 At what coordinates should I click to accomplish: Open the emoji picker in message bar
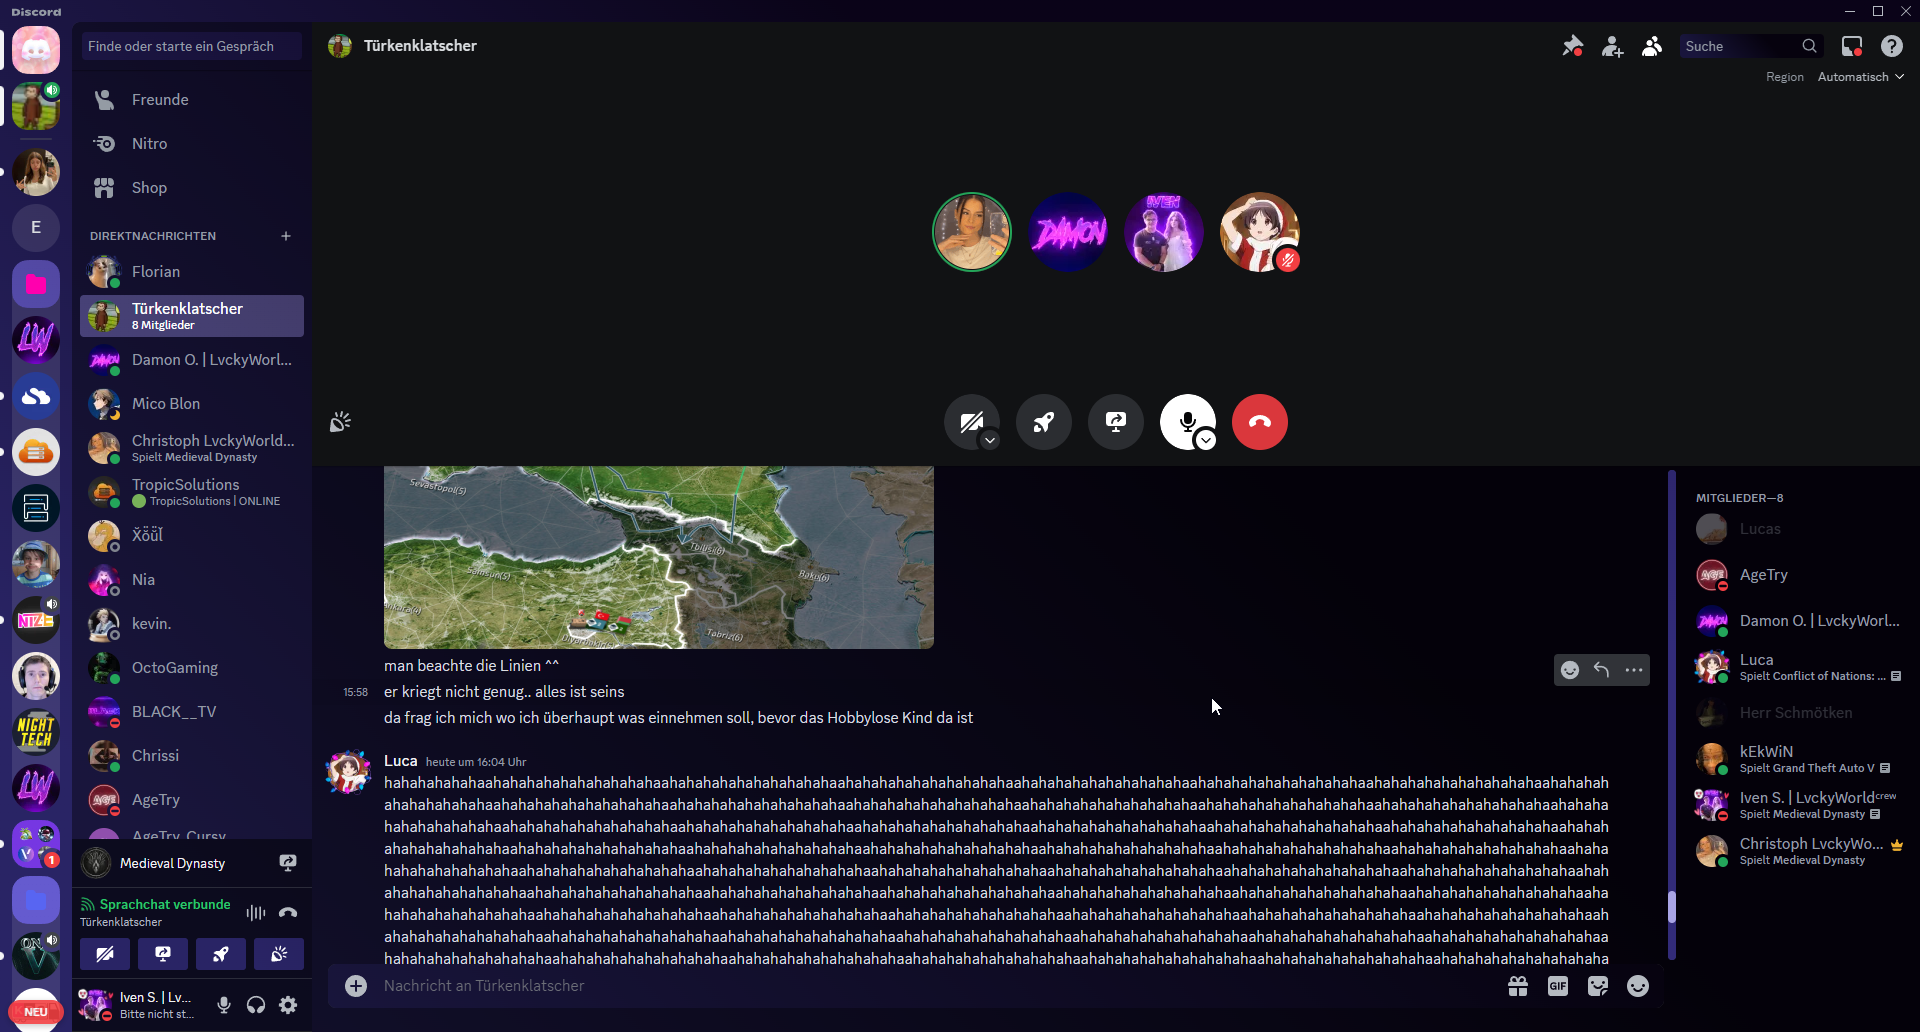pos(1637,986)
